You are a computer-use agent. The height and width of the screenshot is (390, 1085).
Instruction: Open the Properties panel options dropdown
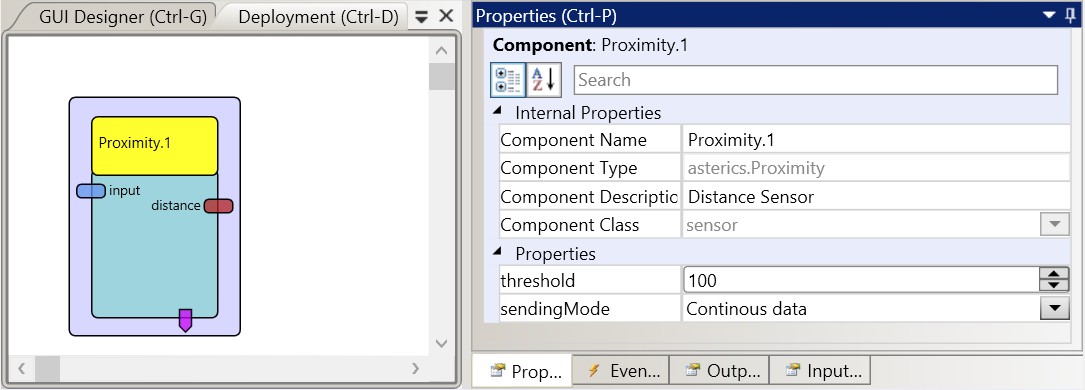point(1050,15)
